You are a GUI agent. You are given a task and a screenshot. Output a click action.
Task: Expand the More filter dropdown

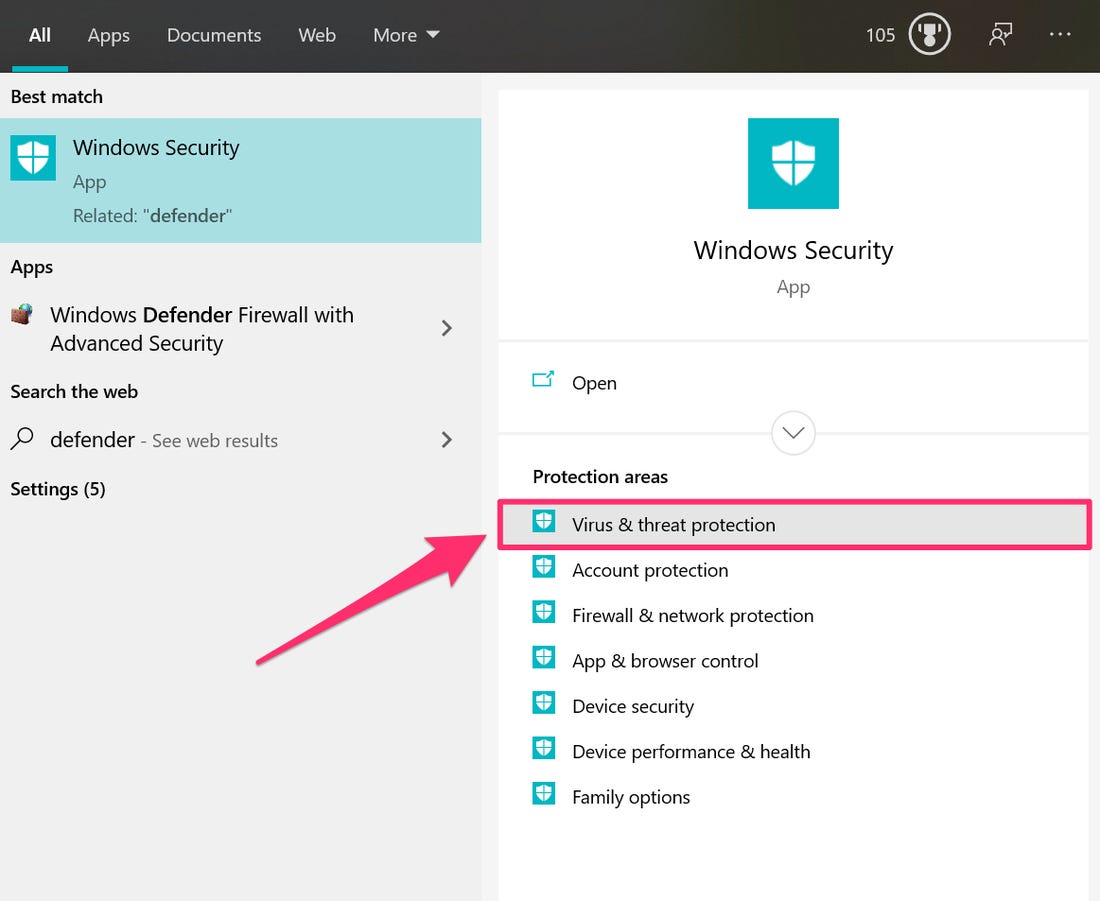406,35
